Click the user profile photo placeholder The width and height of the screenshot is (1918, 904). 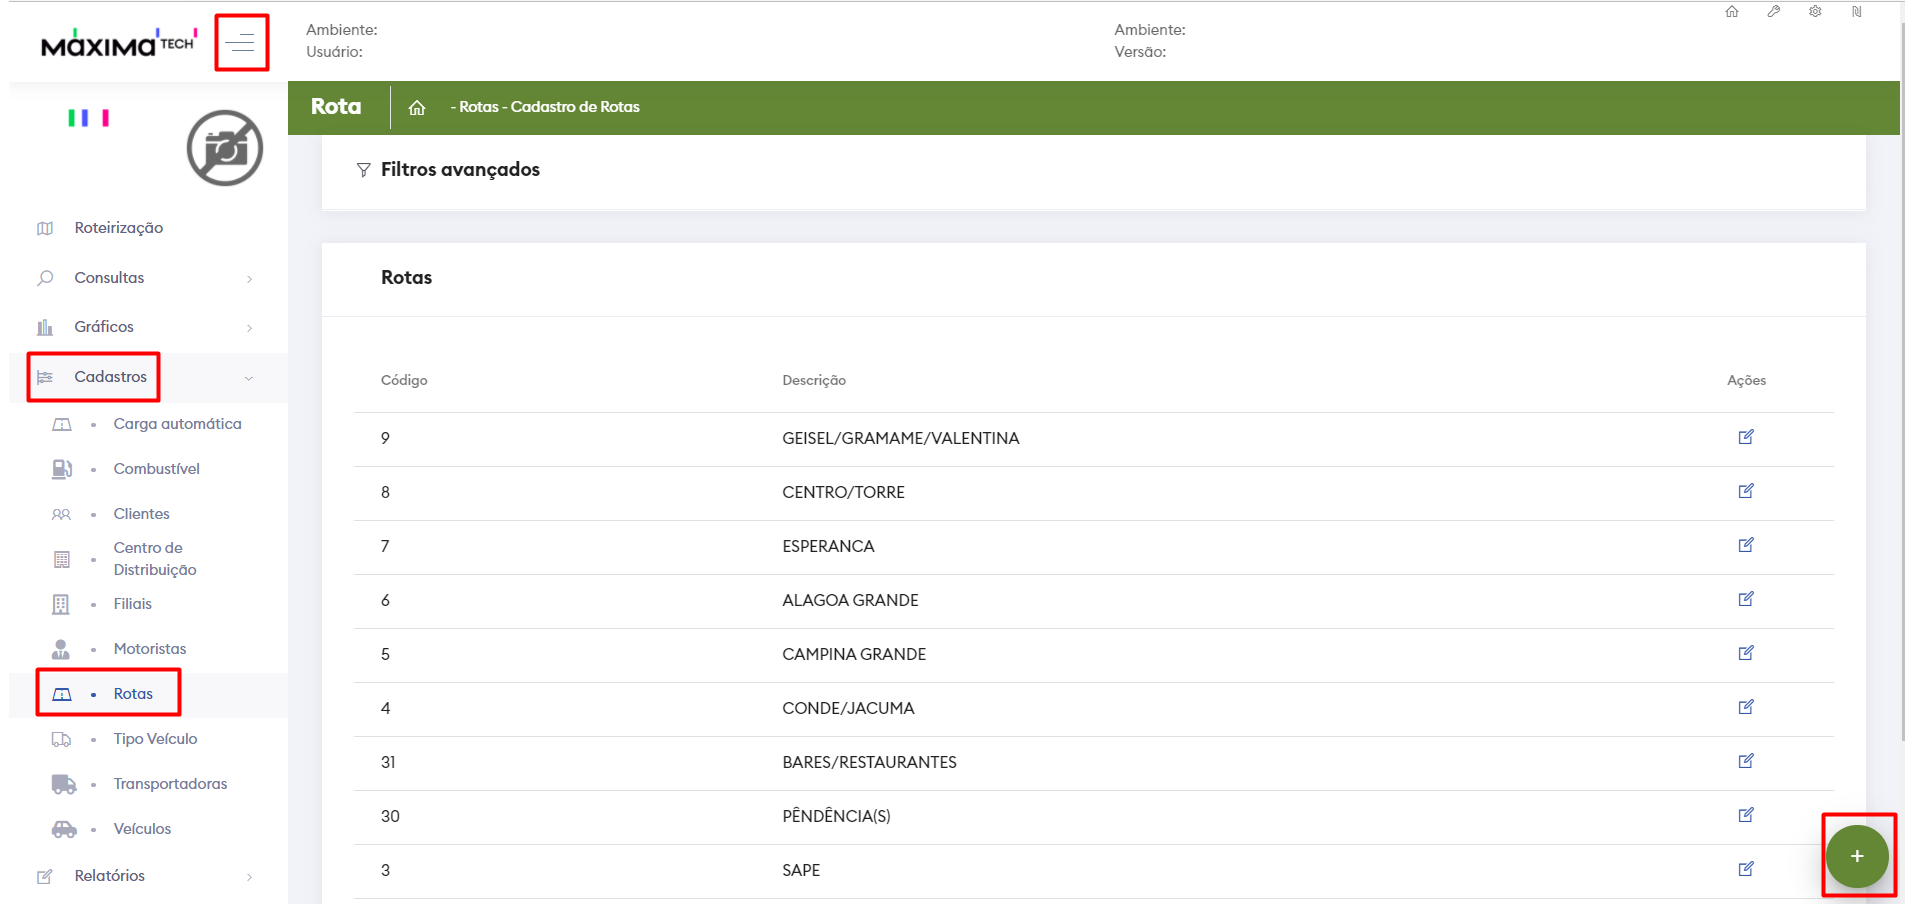point(225,148)
